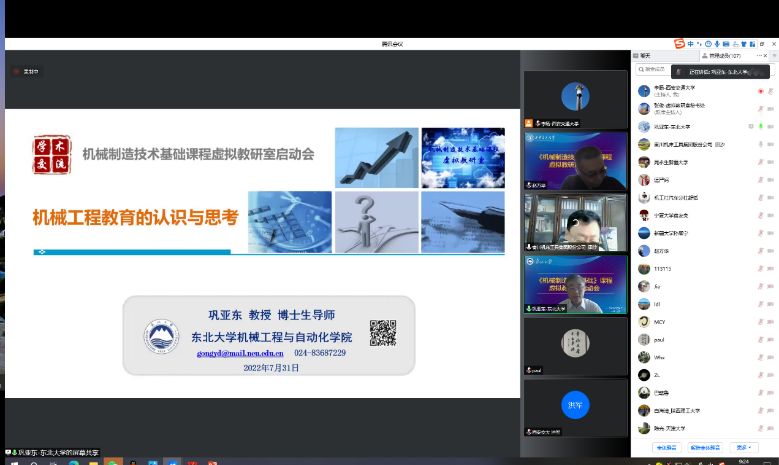Switch to the 聊天 chat tab
Viewport: 779px width, 465px height.
[644, 56]
